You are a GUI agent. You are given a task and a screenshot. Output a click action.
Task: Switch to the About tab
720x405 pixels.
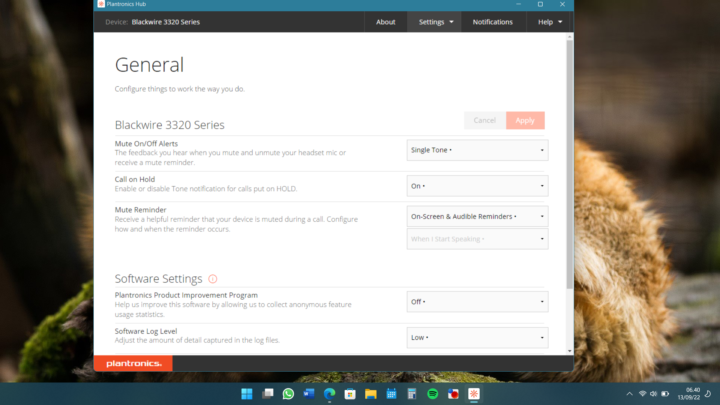tap(385, 22)
